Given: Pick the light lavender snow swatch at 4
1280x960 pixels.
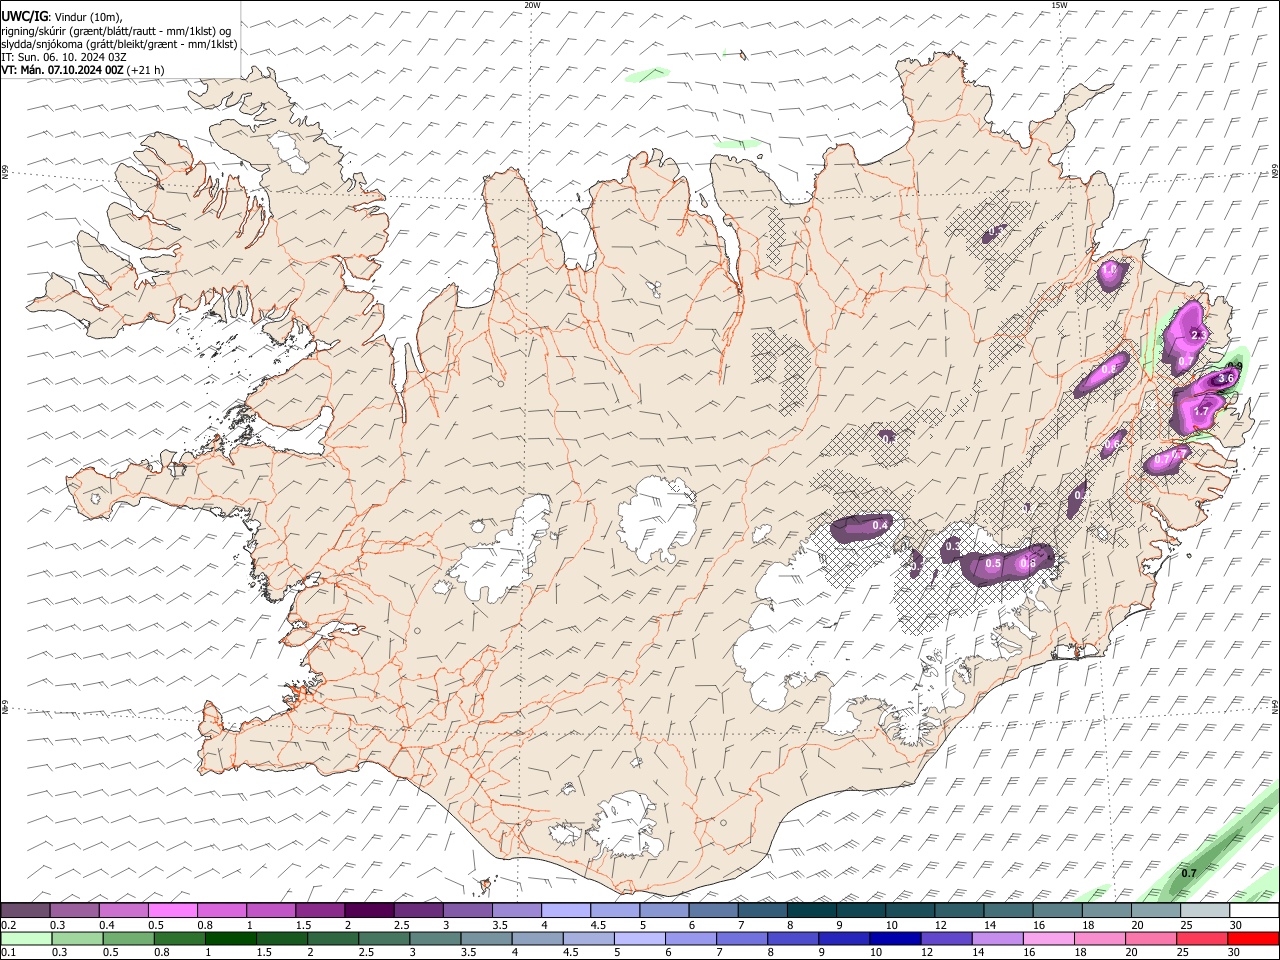Looking at the screenshot, I should click(565, 910).
